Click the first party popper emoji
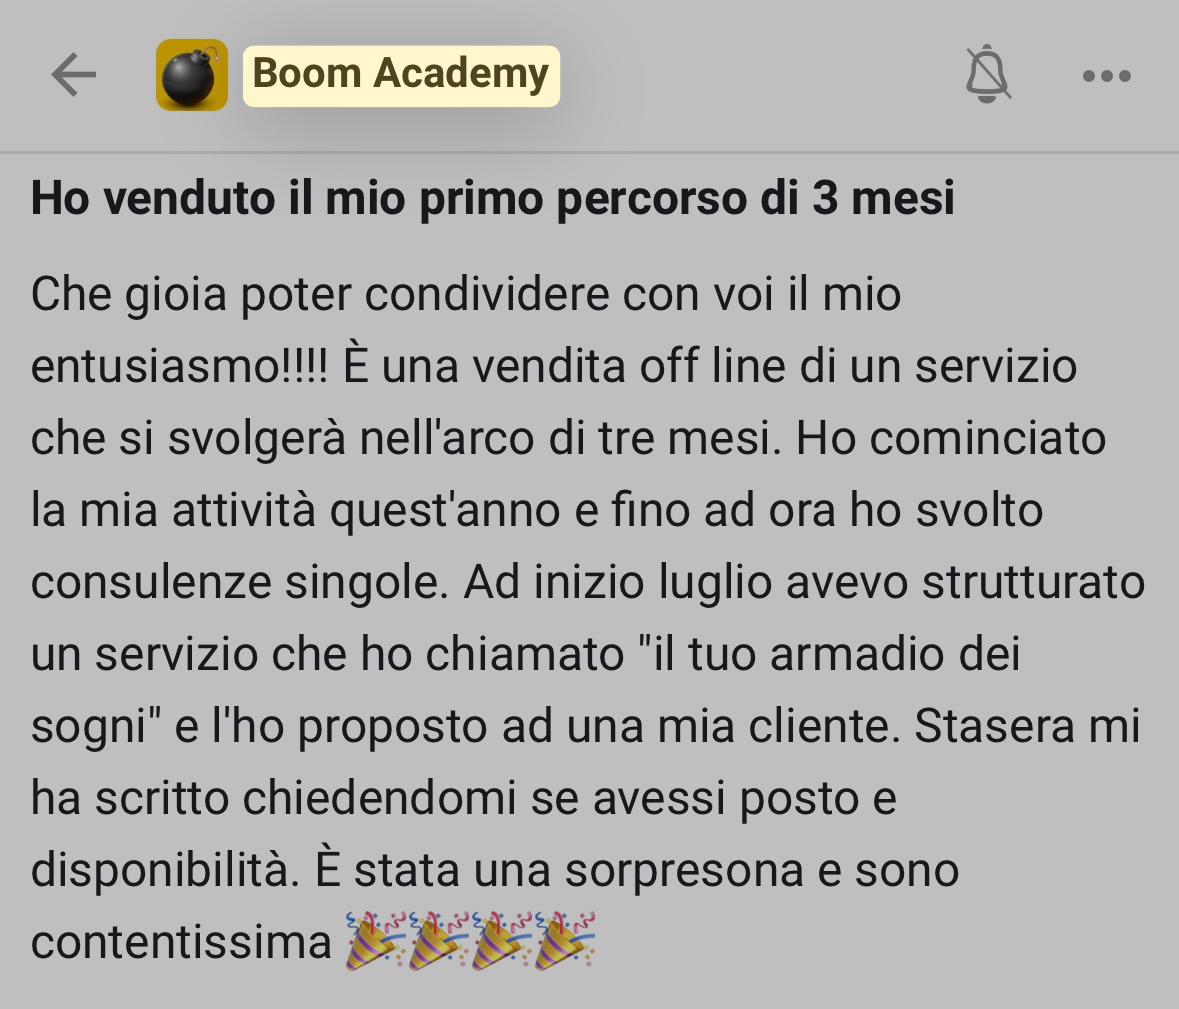This screenshot has height=1009, width=1179. (376, 940)
